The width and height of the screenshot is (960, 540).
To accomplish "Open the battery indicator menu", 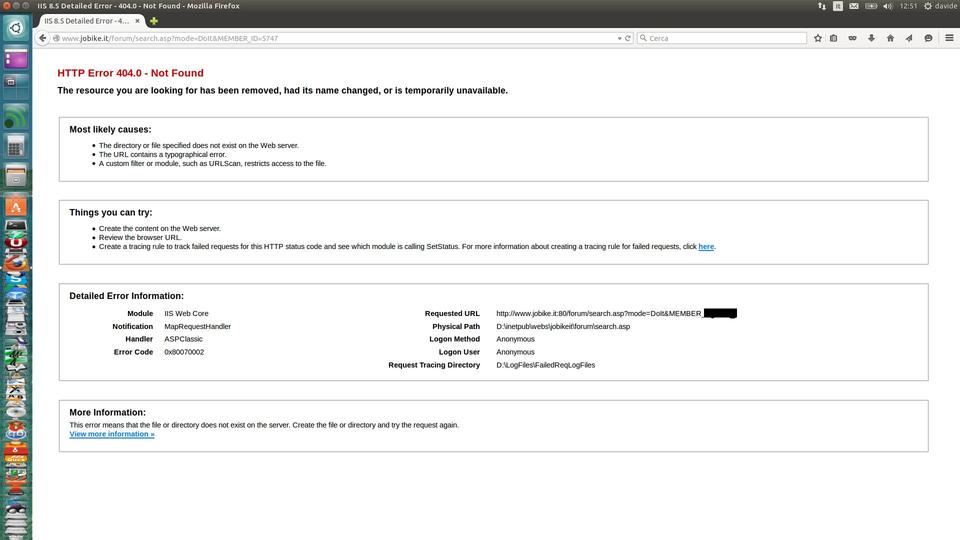I will [x=871, y=6].
